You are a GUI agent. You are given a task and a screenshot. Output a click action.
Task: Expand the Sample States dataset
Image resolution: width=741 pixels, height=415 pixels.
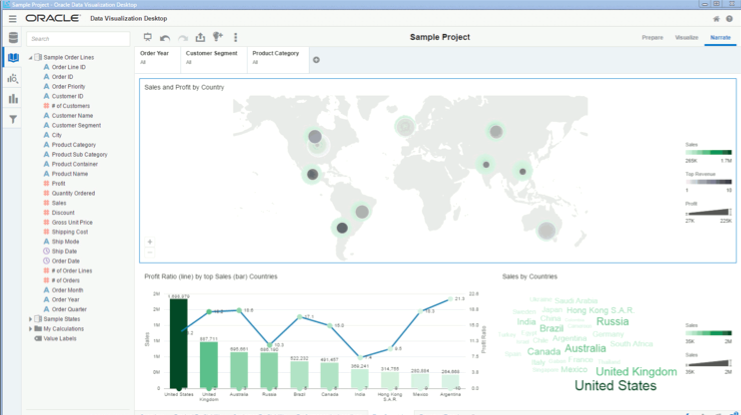click(x=31, y=319)
